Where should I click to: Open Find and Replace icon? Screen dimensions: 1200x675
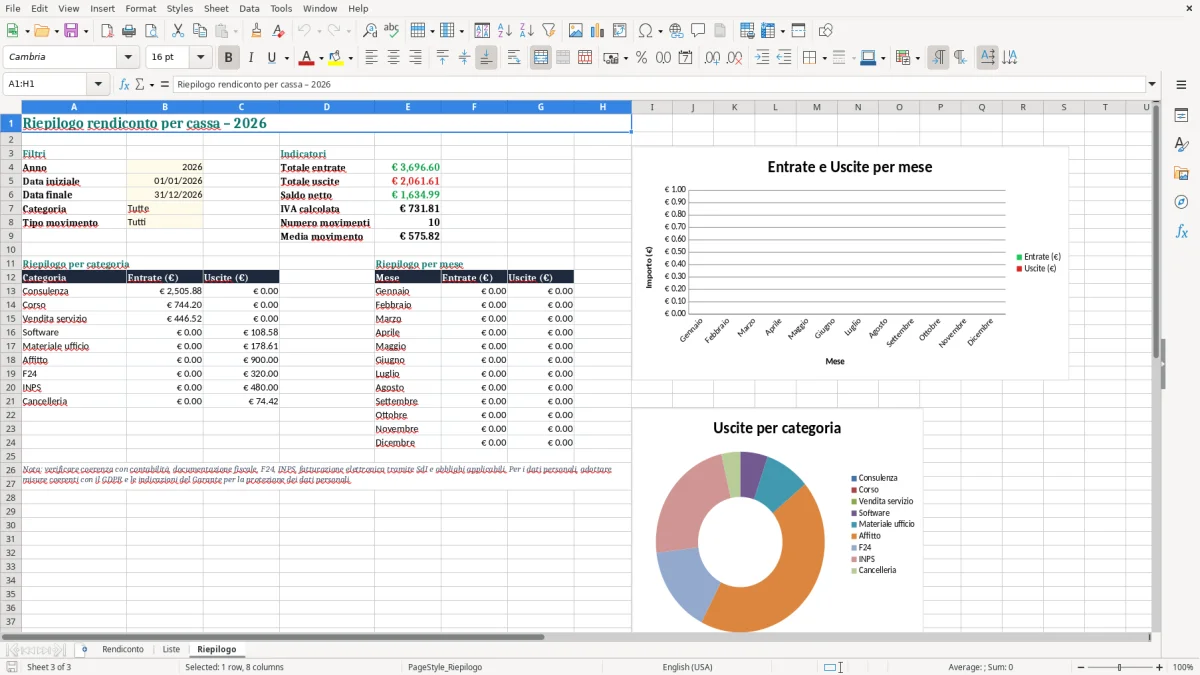click(370, 31)
